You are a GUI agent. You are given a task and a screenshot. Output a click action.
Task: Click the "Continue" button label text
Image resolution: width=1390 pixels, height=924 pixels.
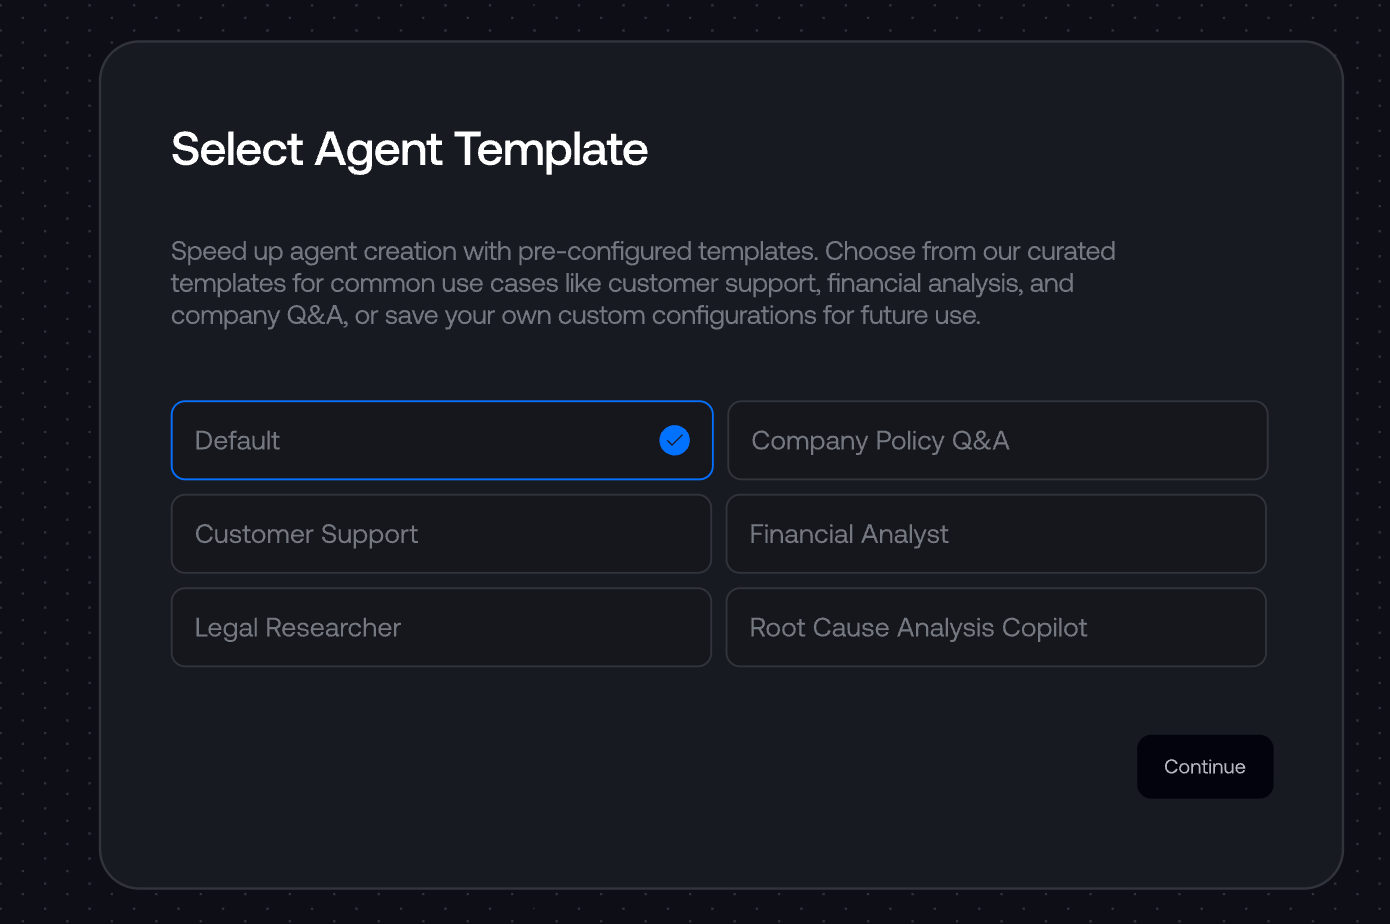coord(1204,767)
